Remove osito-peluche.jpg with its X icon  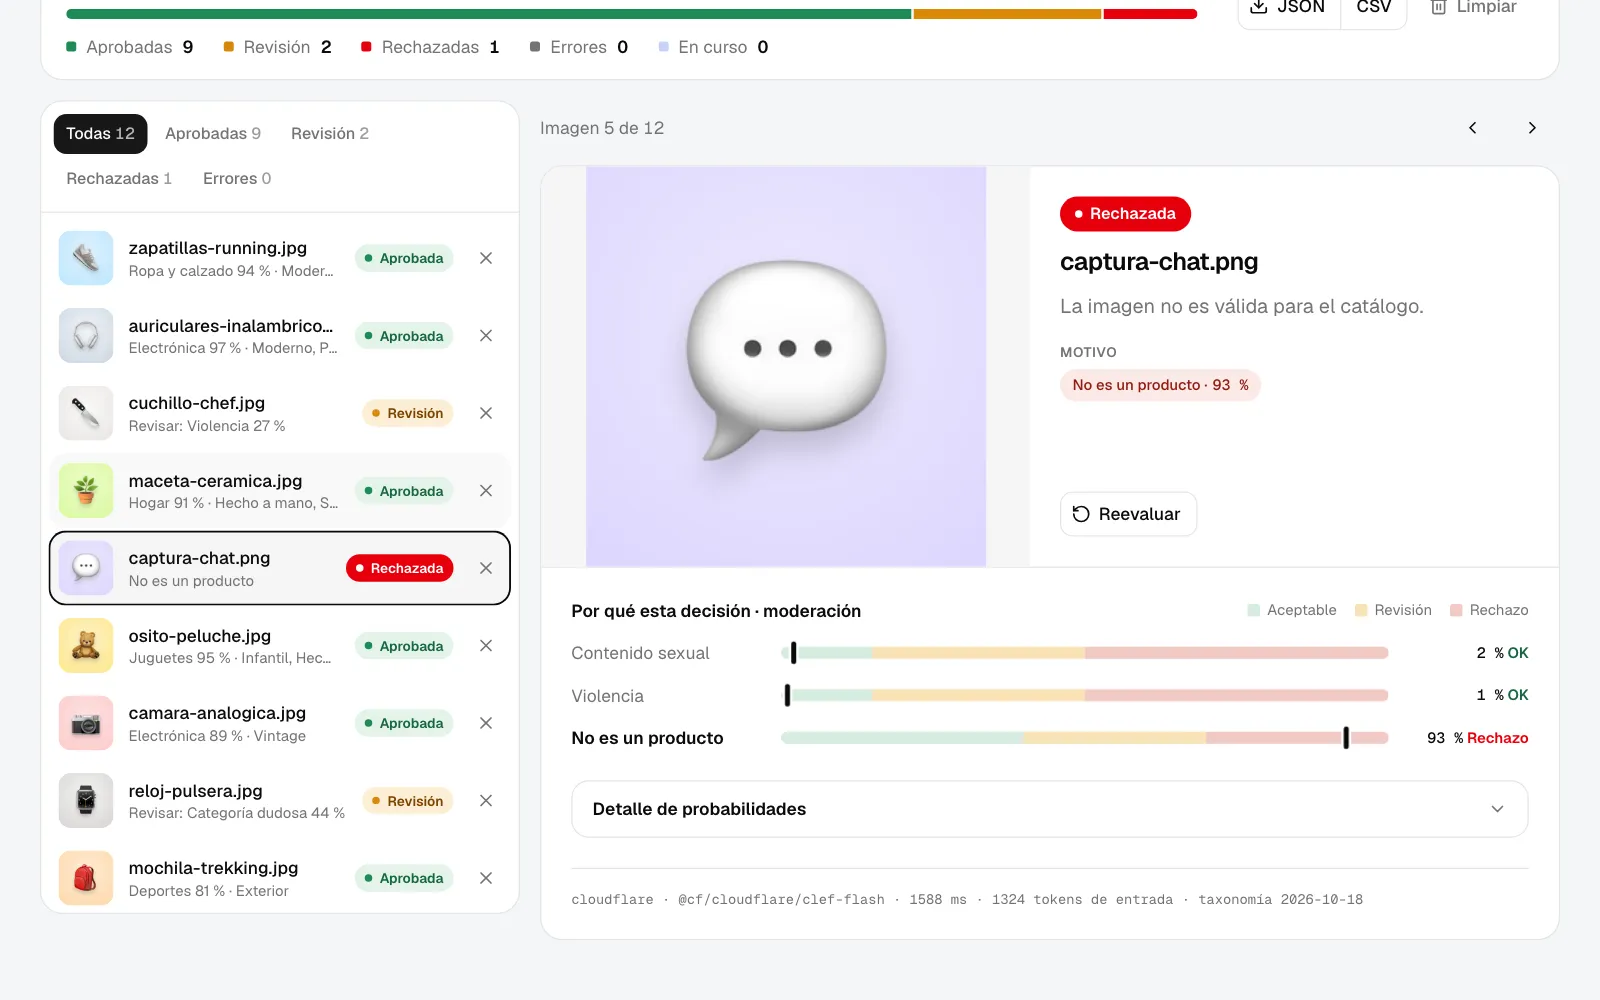pyautogui.click(x=486, y=646)
